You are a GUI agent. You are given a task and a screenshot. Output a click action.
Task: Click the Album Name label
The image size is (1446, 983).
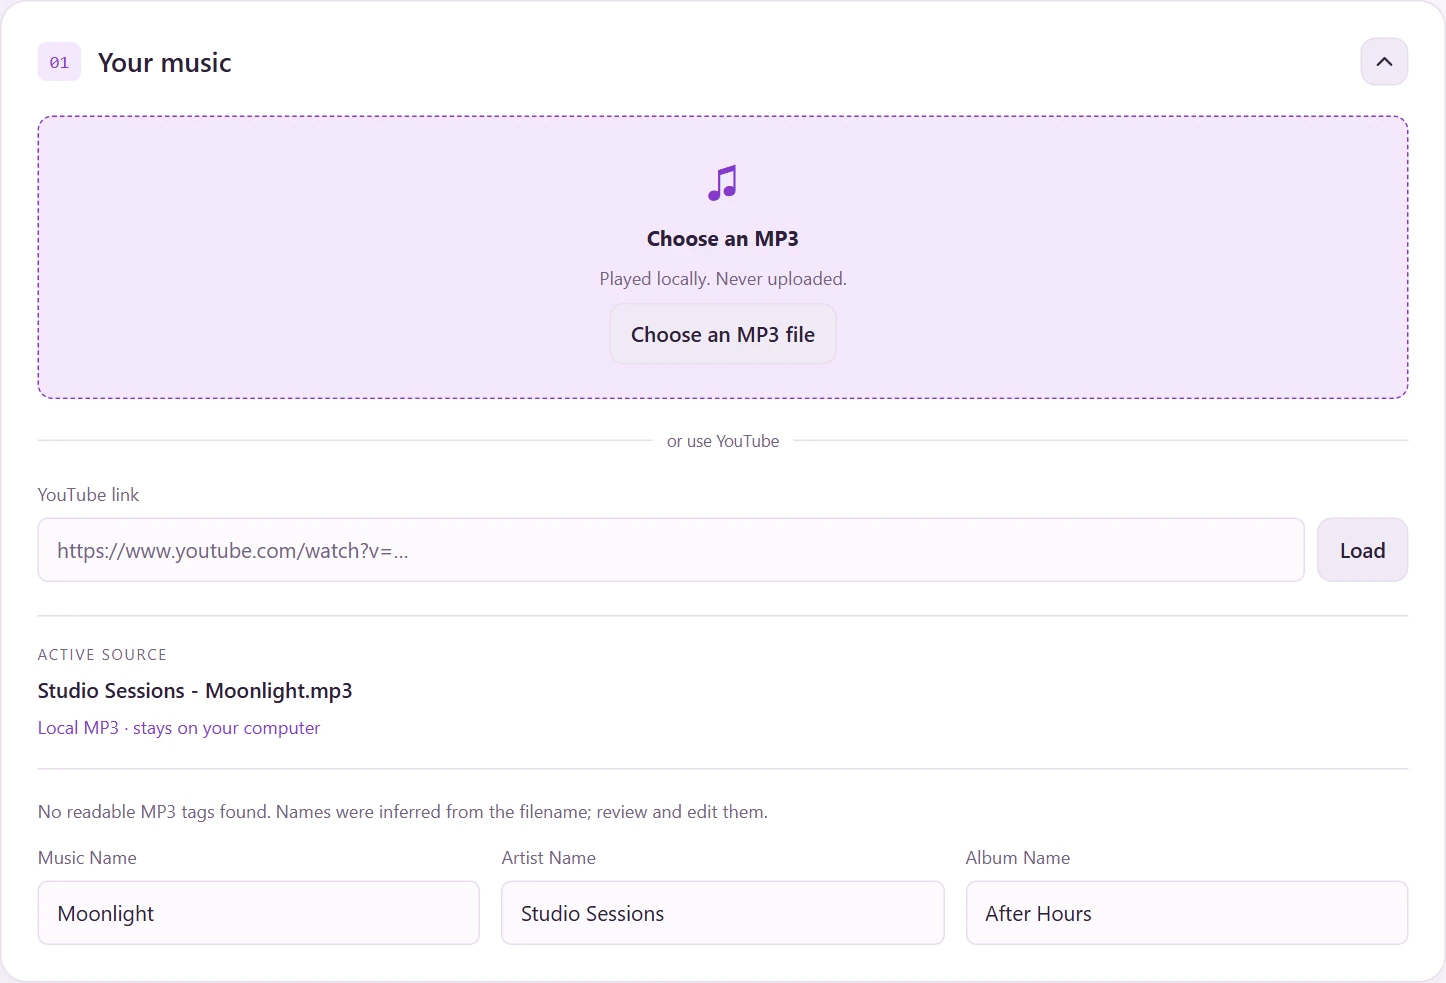click(x=1018, y=858)
